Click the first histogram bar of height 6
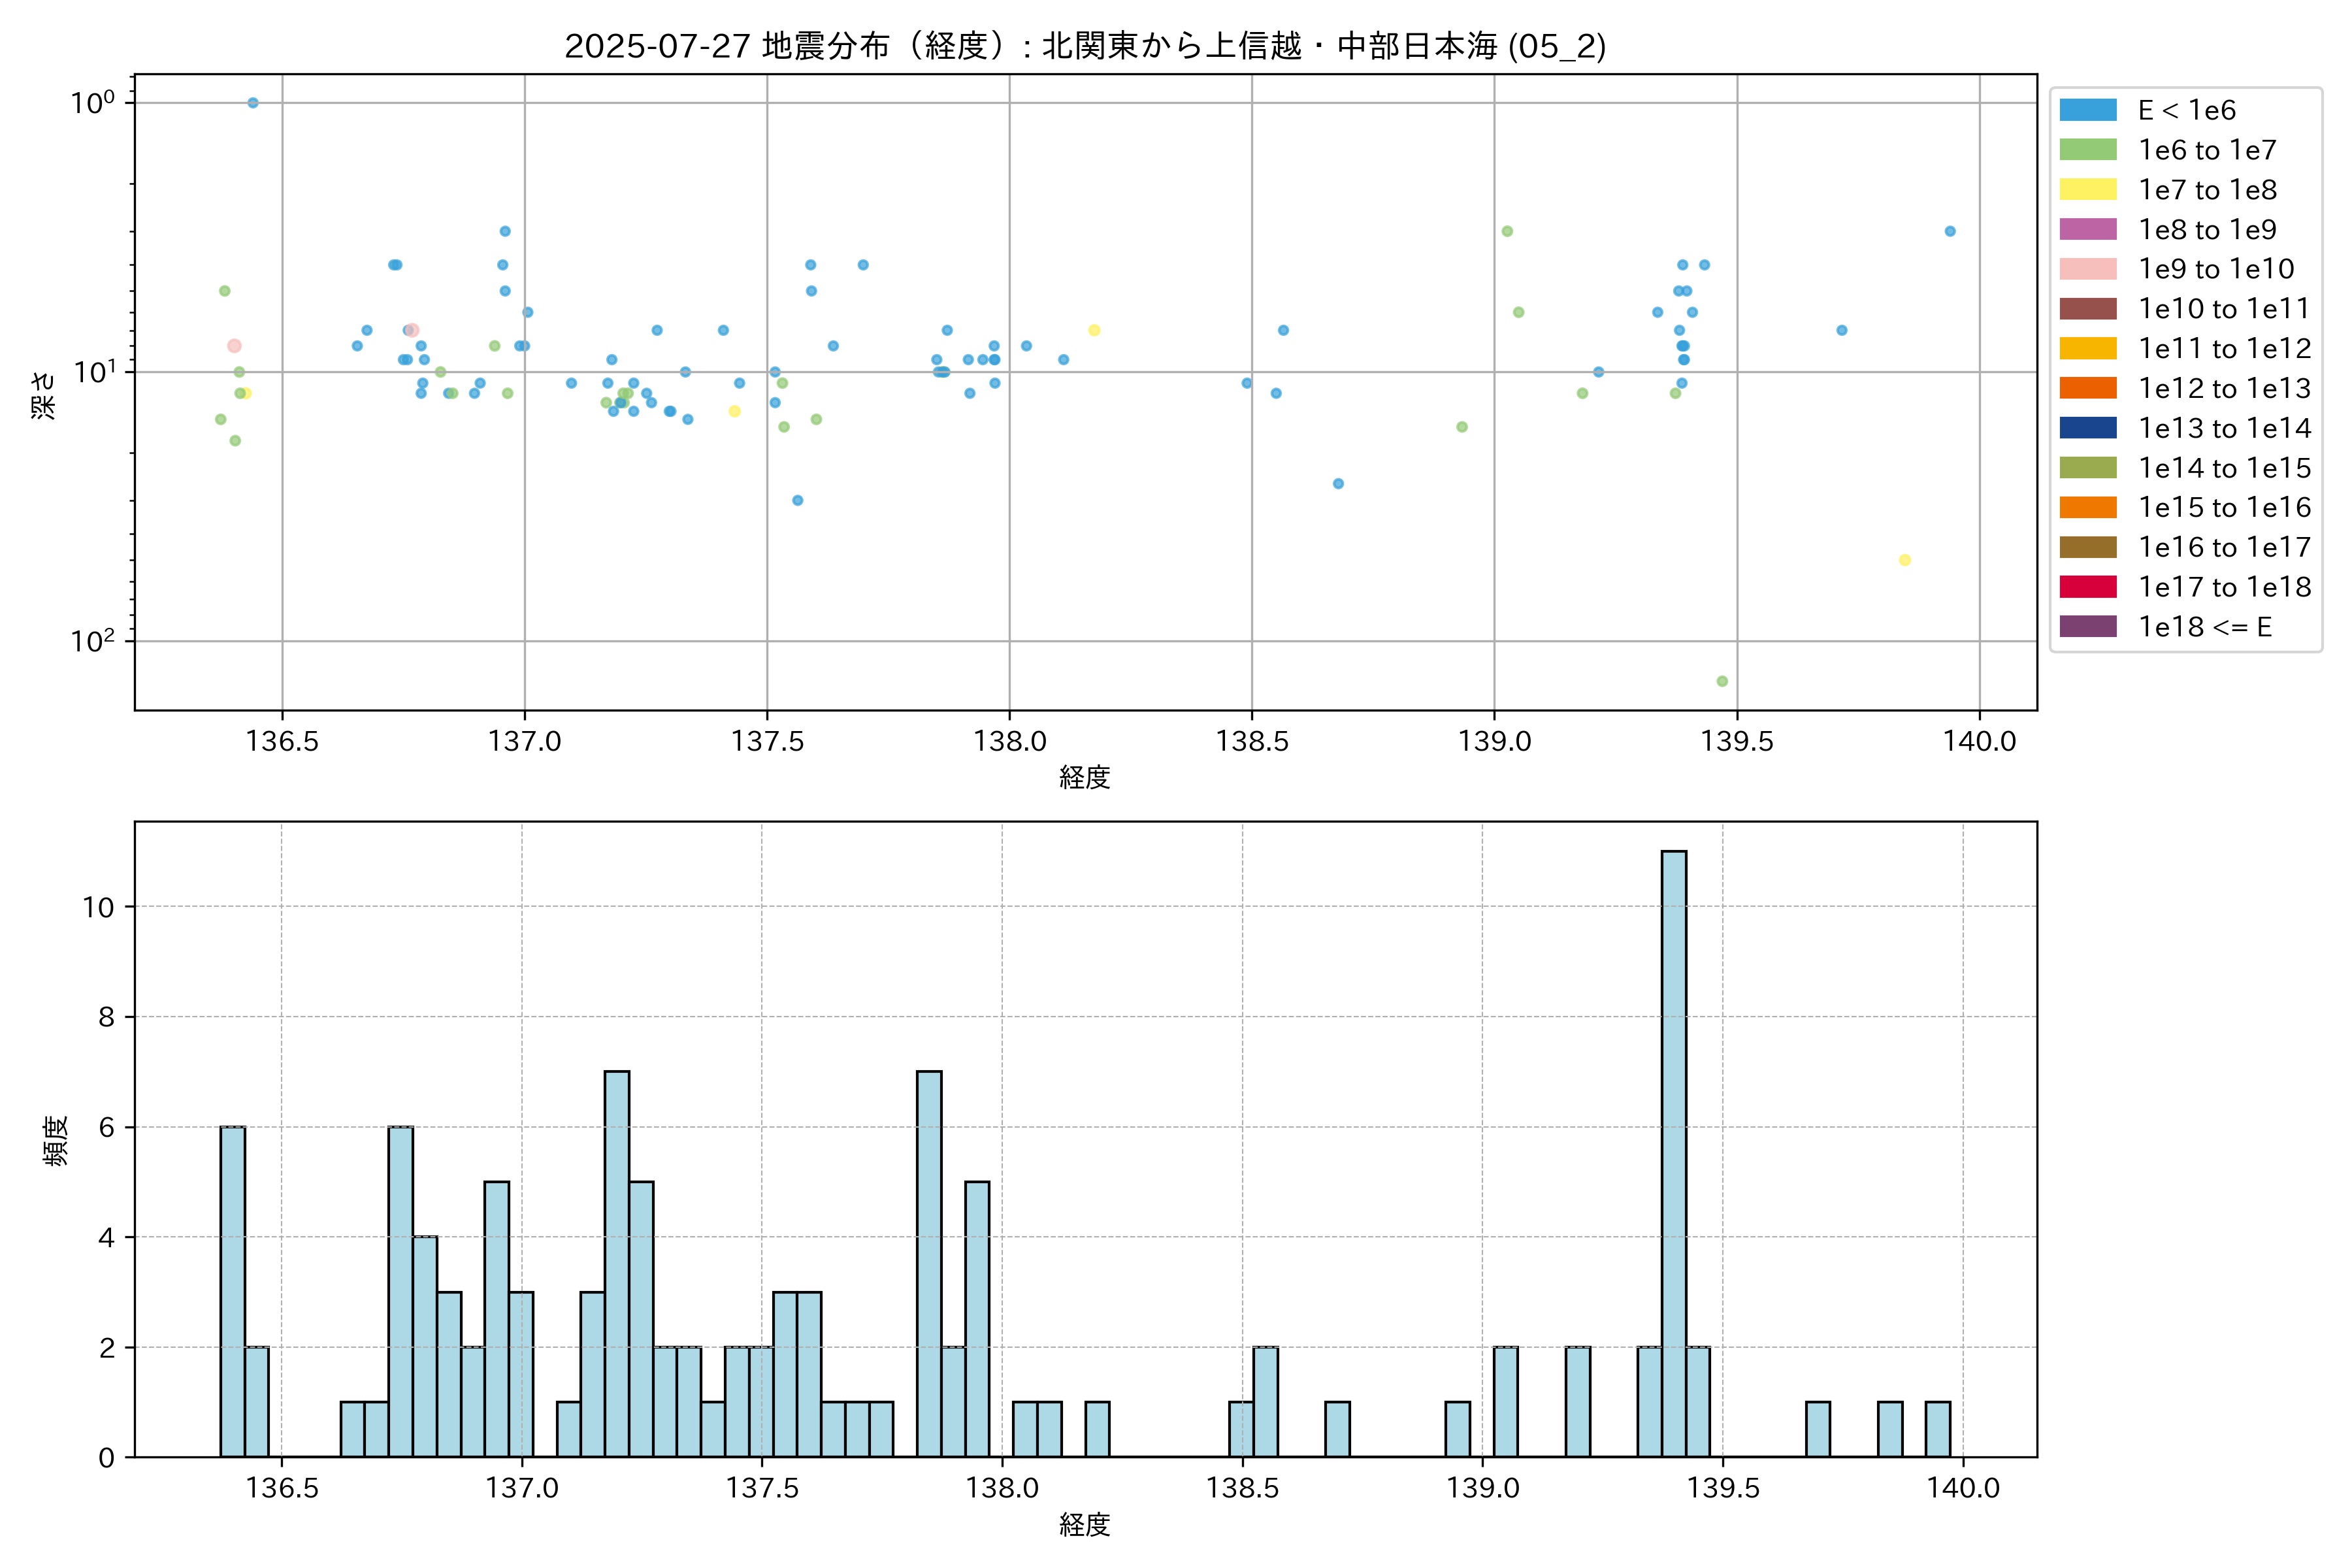 pyautogui.click(x=232, y=1291)
